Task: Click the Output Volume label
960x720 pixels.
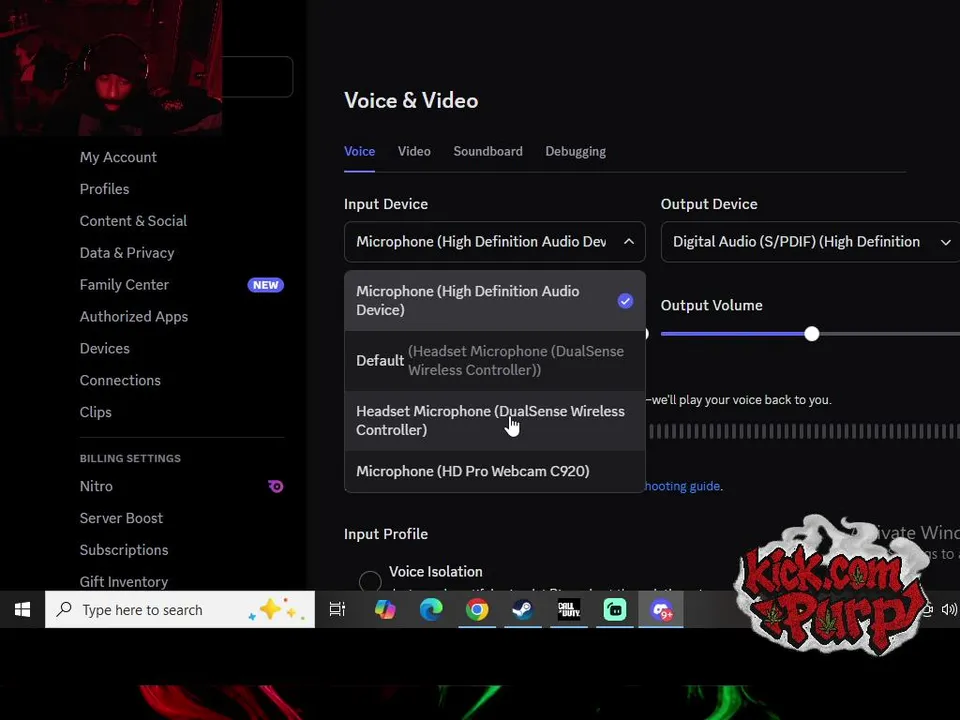Action: coord(711,306)
